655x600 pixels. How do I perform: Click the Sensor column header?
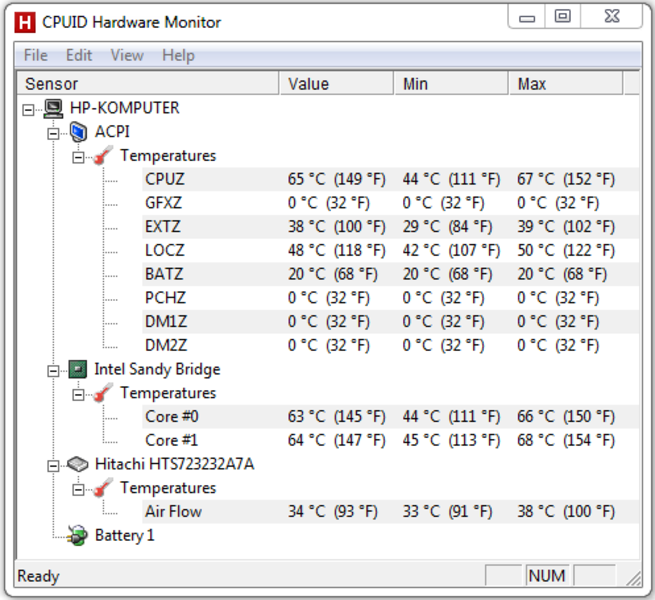[x=148, y=84]
